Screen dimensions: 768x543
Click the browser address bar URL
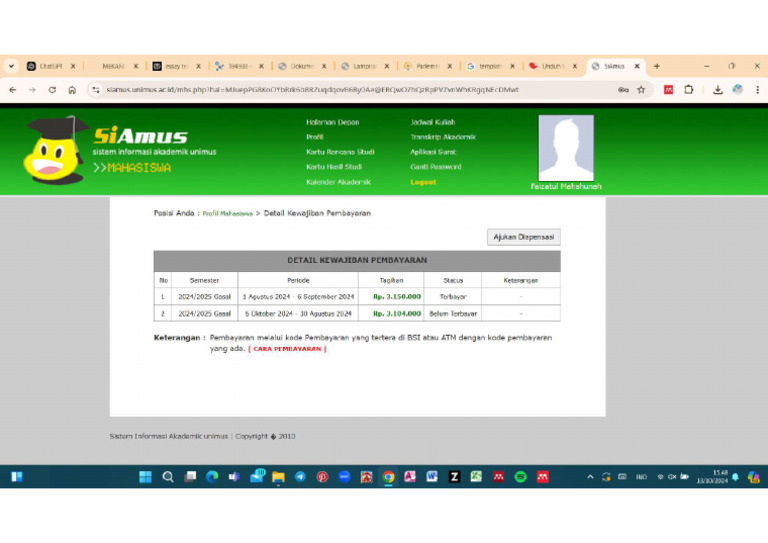click(x=312, y=90)
